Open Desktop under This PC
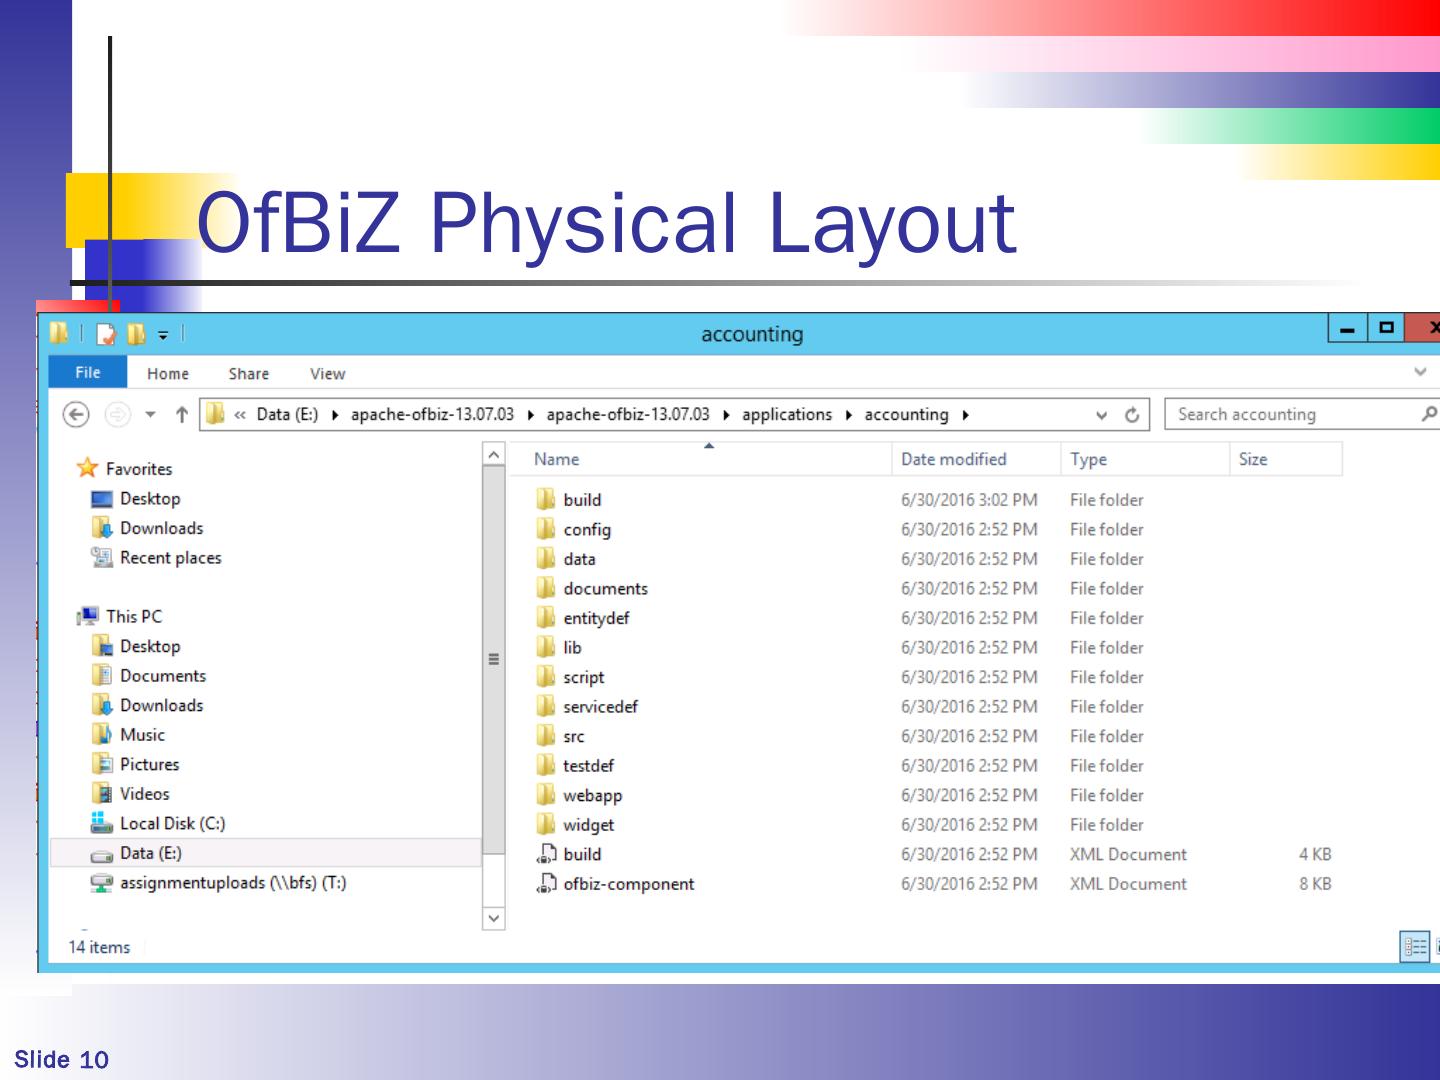 tap(150, 646)
